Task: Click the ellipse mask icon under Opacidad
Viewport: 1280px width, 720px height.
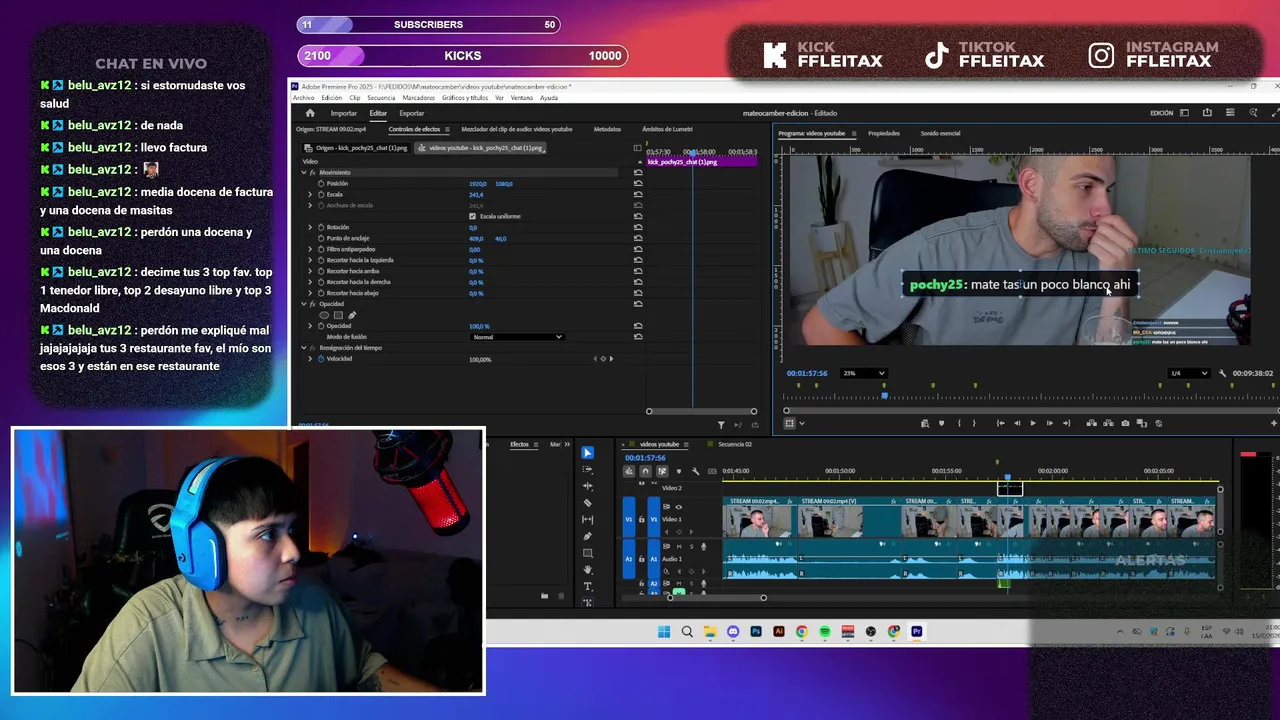Action: tap(324, 315)
